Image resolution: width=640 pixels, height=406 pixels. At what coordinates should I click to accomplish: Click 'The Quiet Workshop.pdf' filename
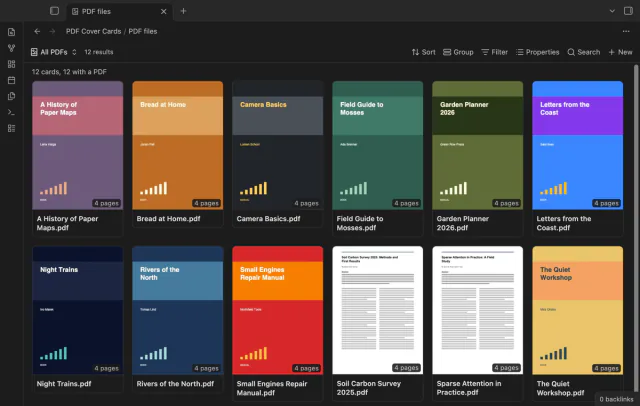coord(560,388)
